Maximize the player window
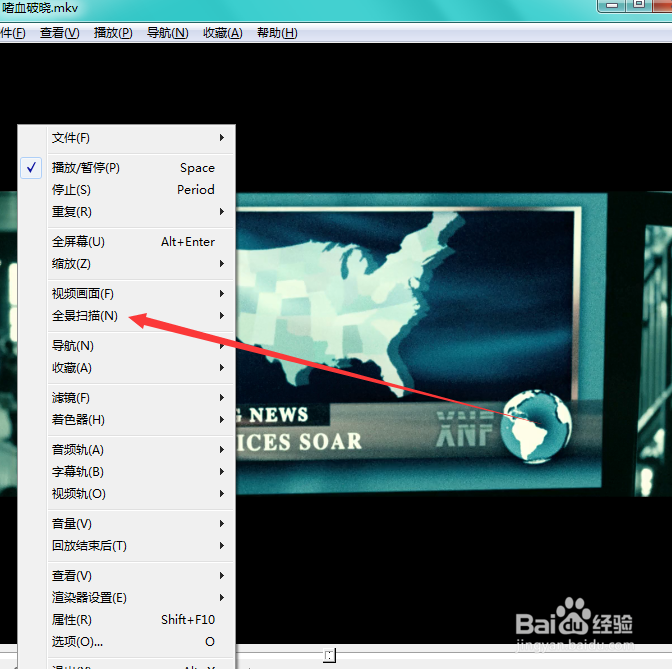The height and width of the screenshot is (669, 672). coord(639,6)
